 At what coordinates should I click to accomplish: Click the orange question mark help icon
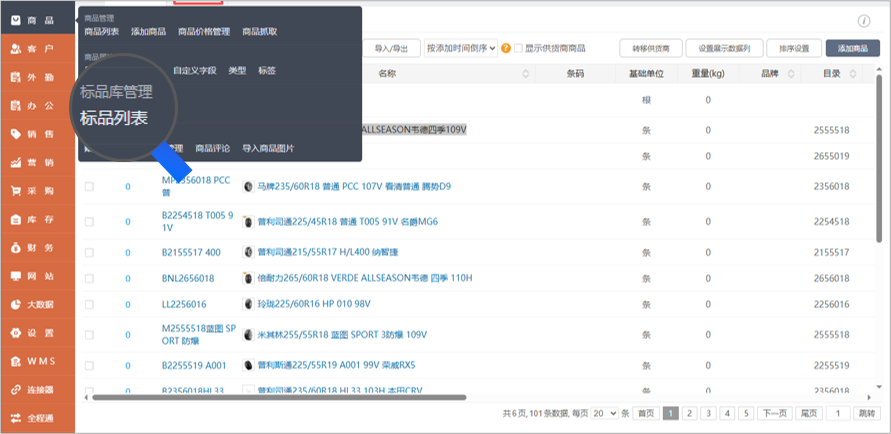(506, 48)
